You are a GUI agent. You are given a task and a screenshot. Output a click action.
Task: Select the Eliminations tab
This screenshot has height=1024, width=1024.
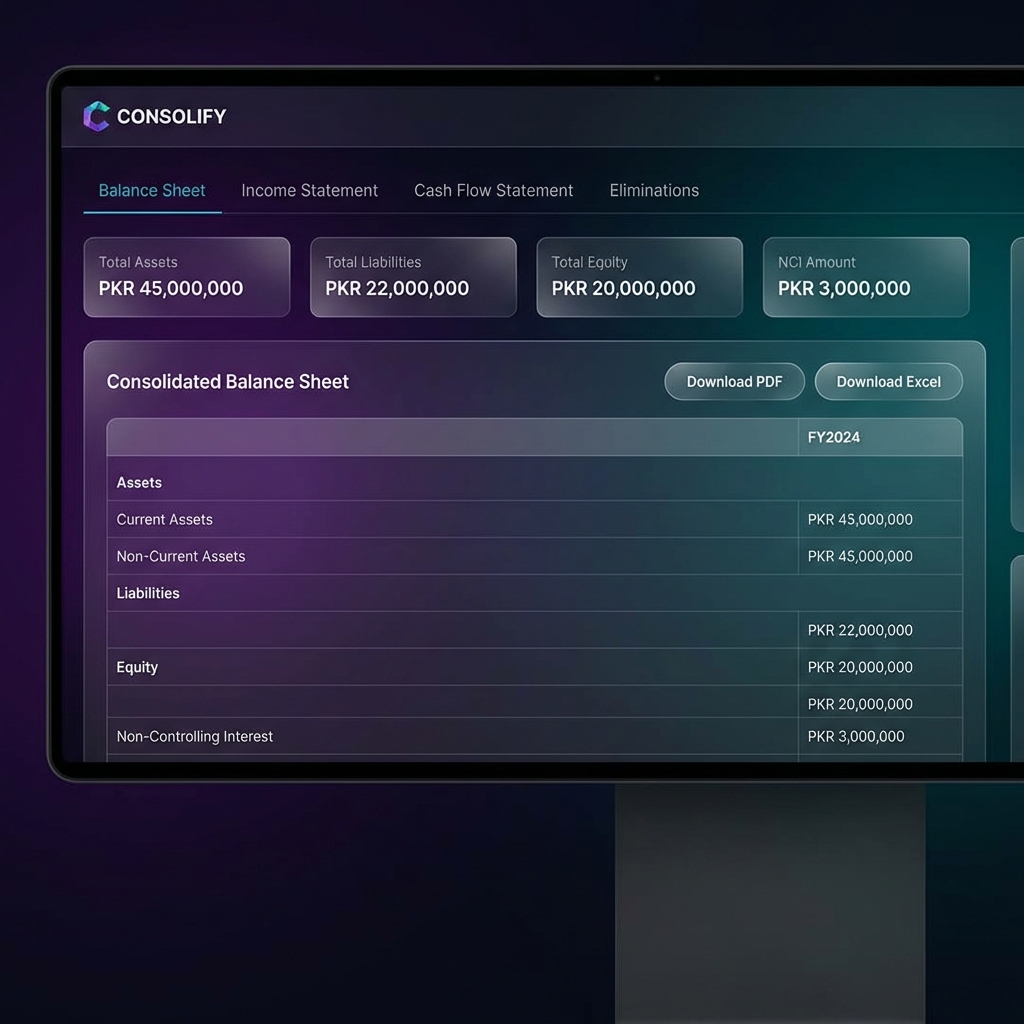tap(653, 190)
